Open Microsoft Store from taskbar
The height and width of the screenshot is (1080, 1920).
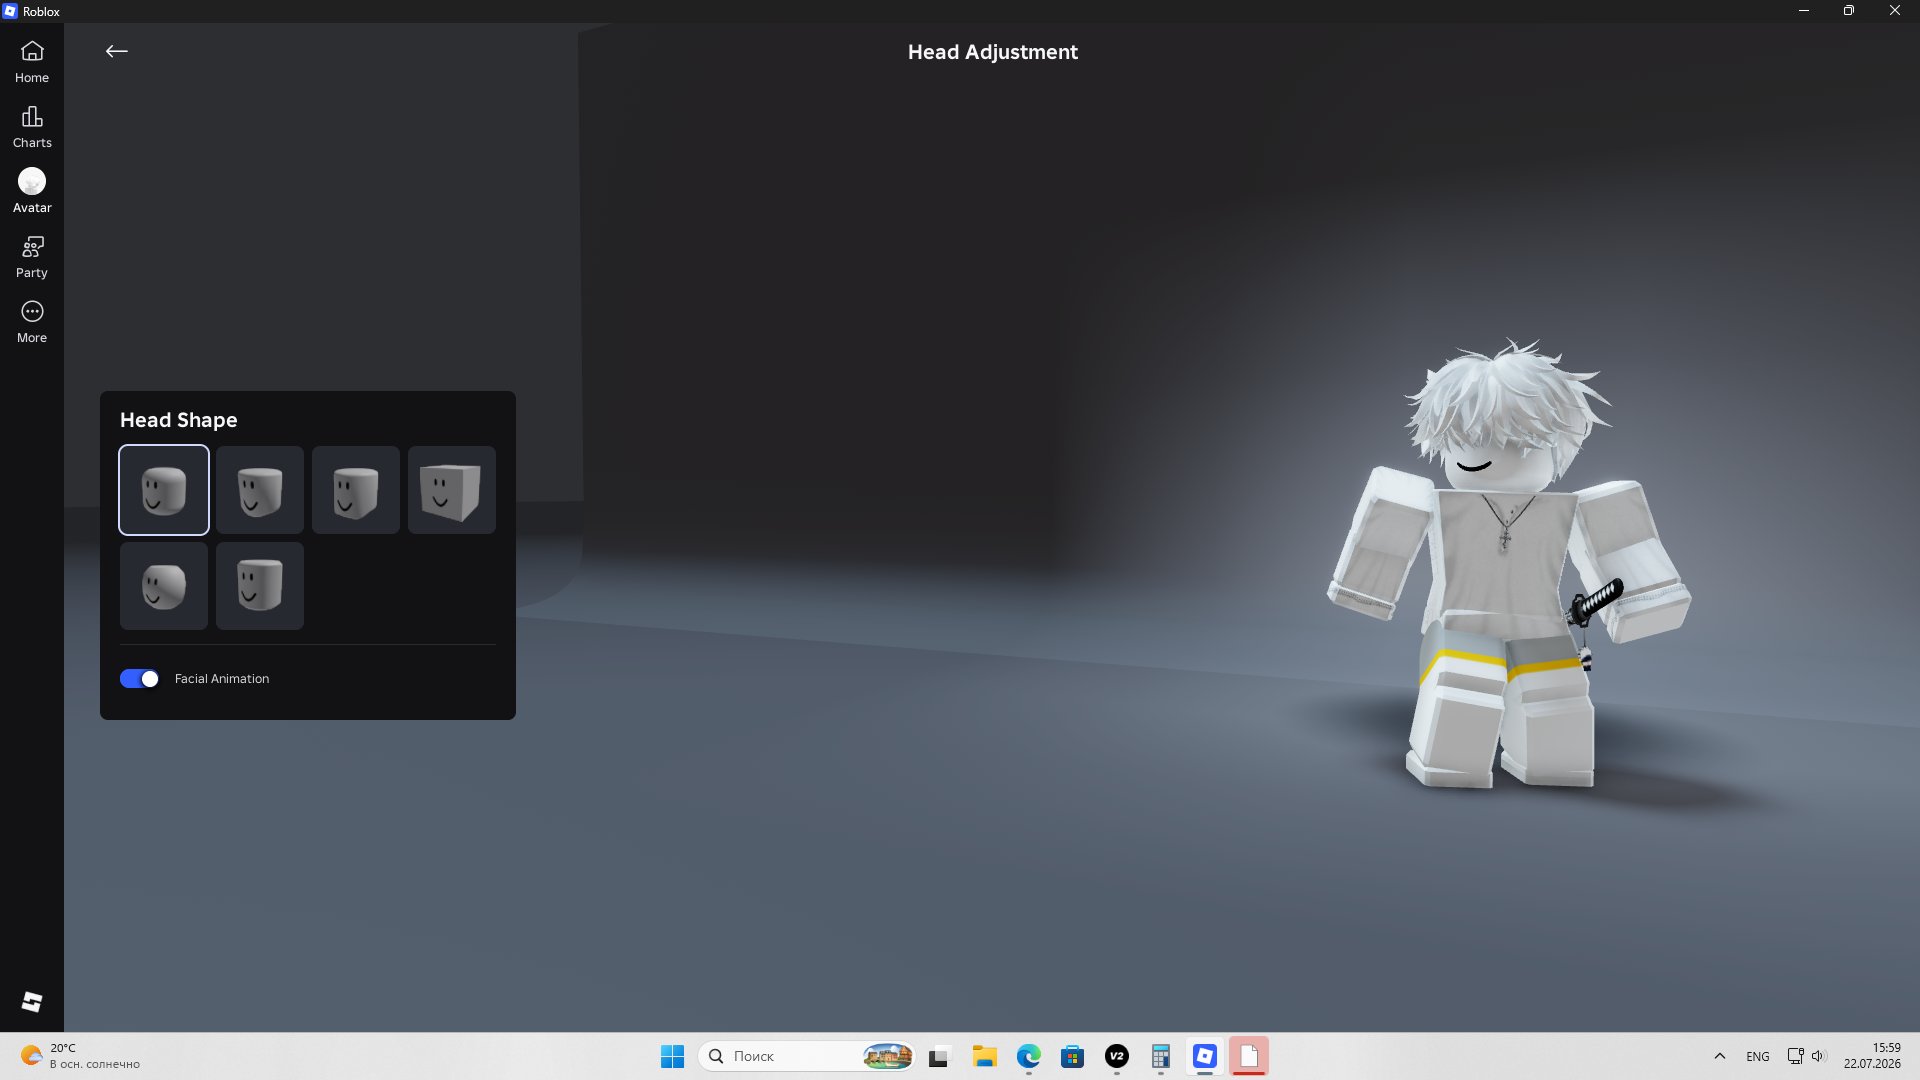[x=1073, y=1056]
